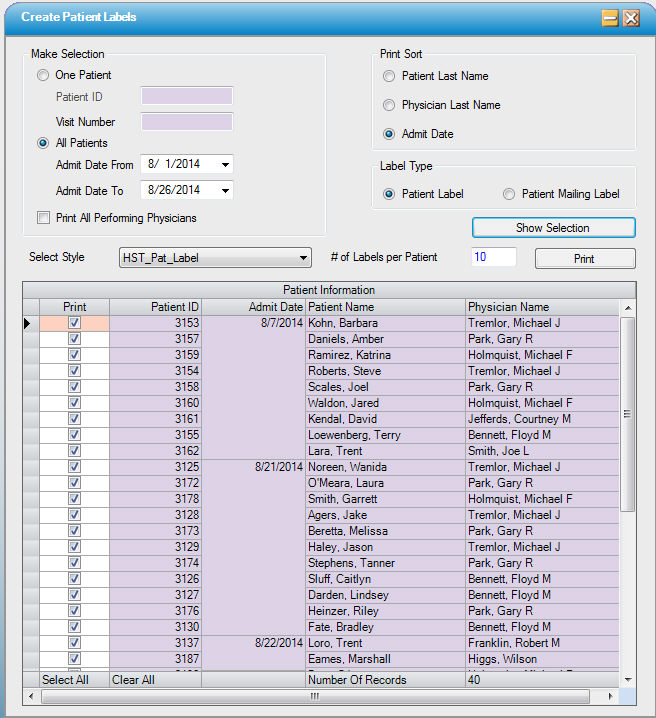Sort by Patient Name column header
Viewport: 656px width, 718px height.
385,307
